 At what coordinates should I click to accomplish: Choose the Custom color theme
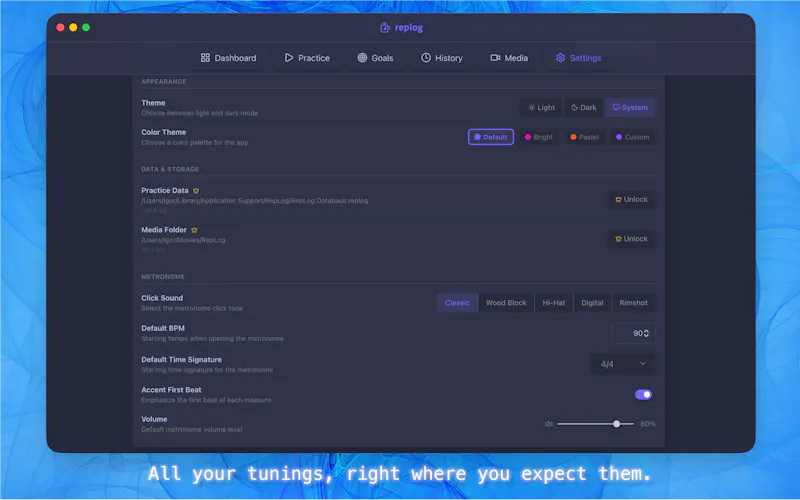click(633, 137)
